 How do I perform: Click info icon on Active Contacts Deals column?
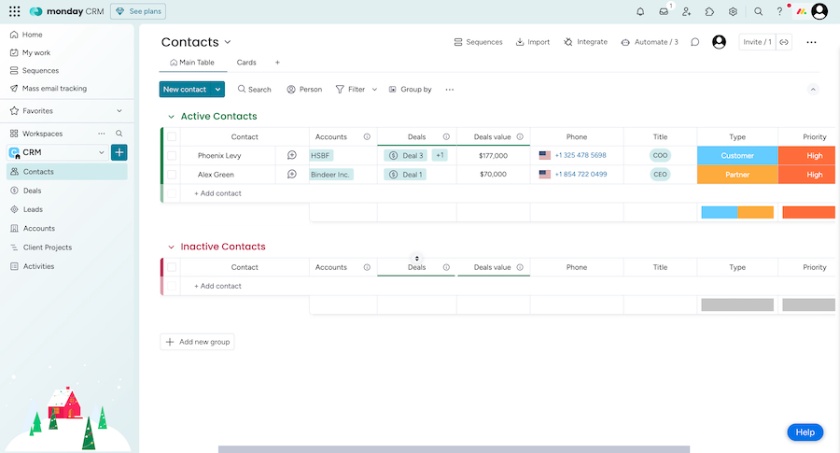(446, 137)
